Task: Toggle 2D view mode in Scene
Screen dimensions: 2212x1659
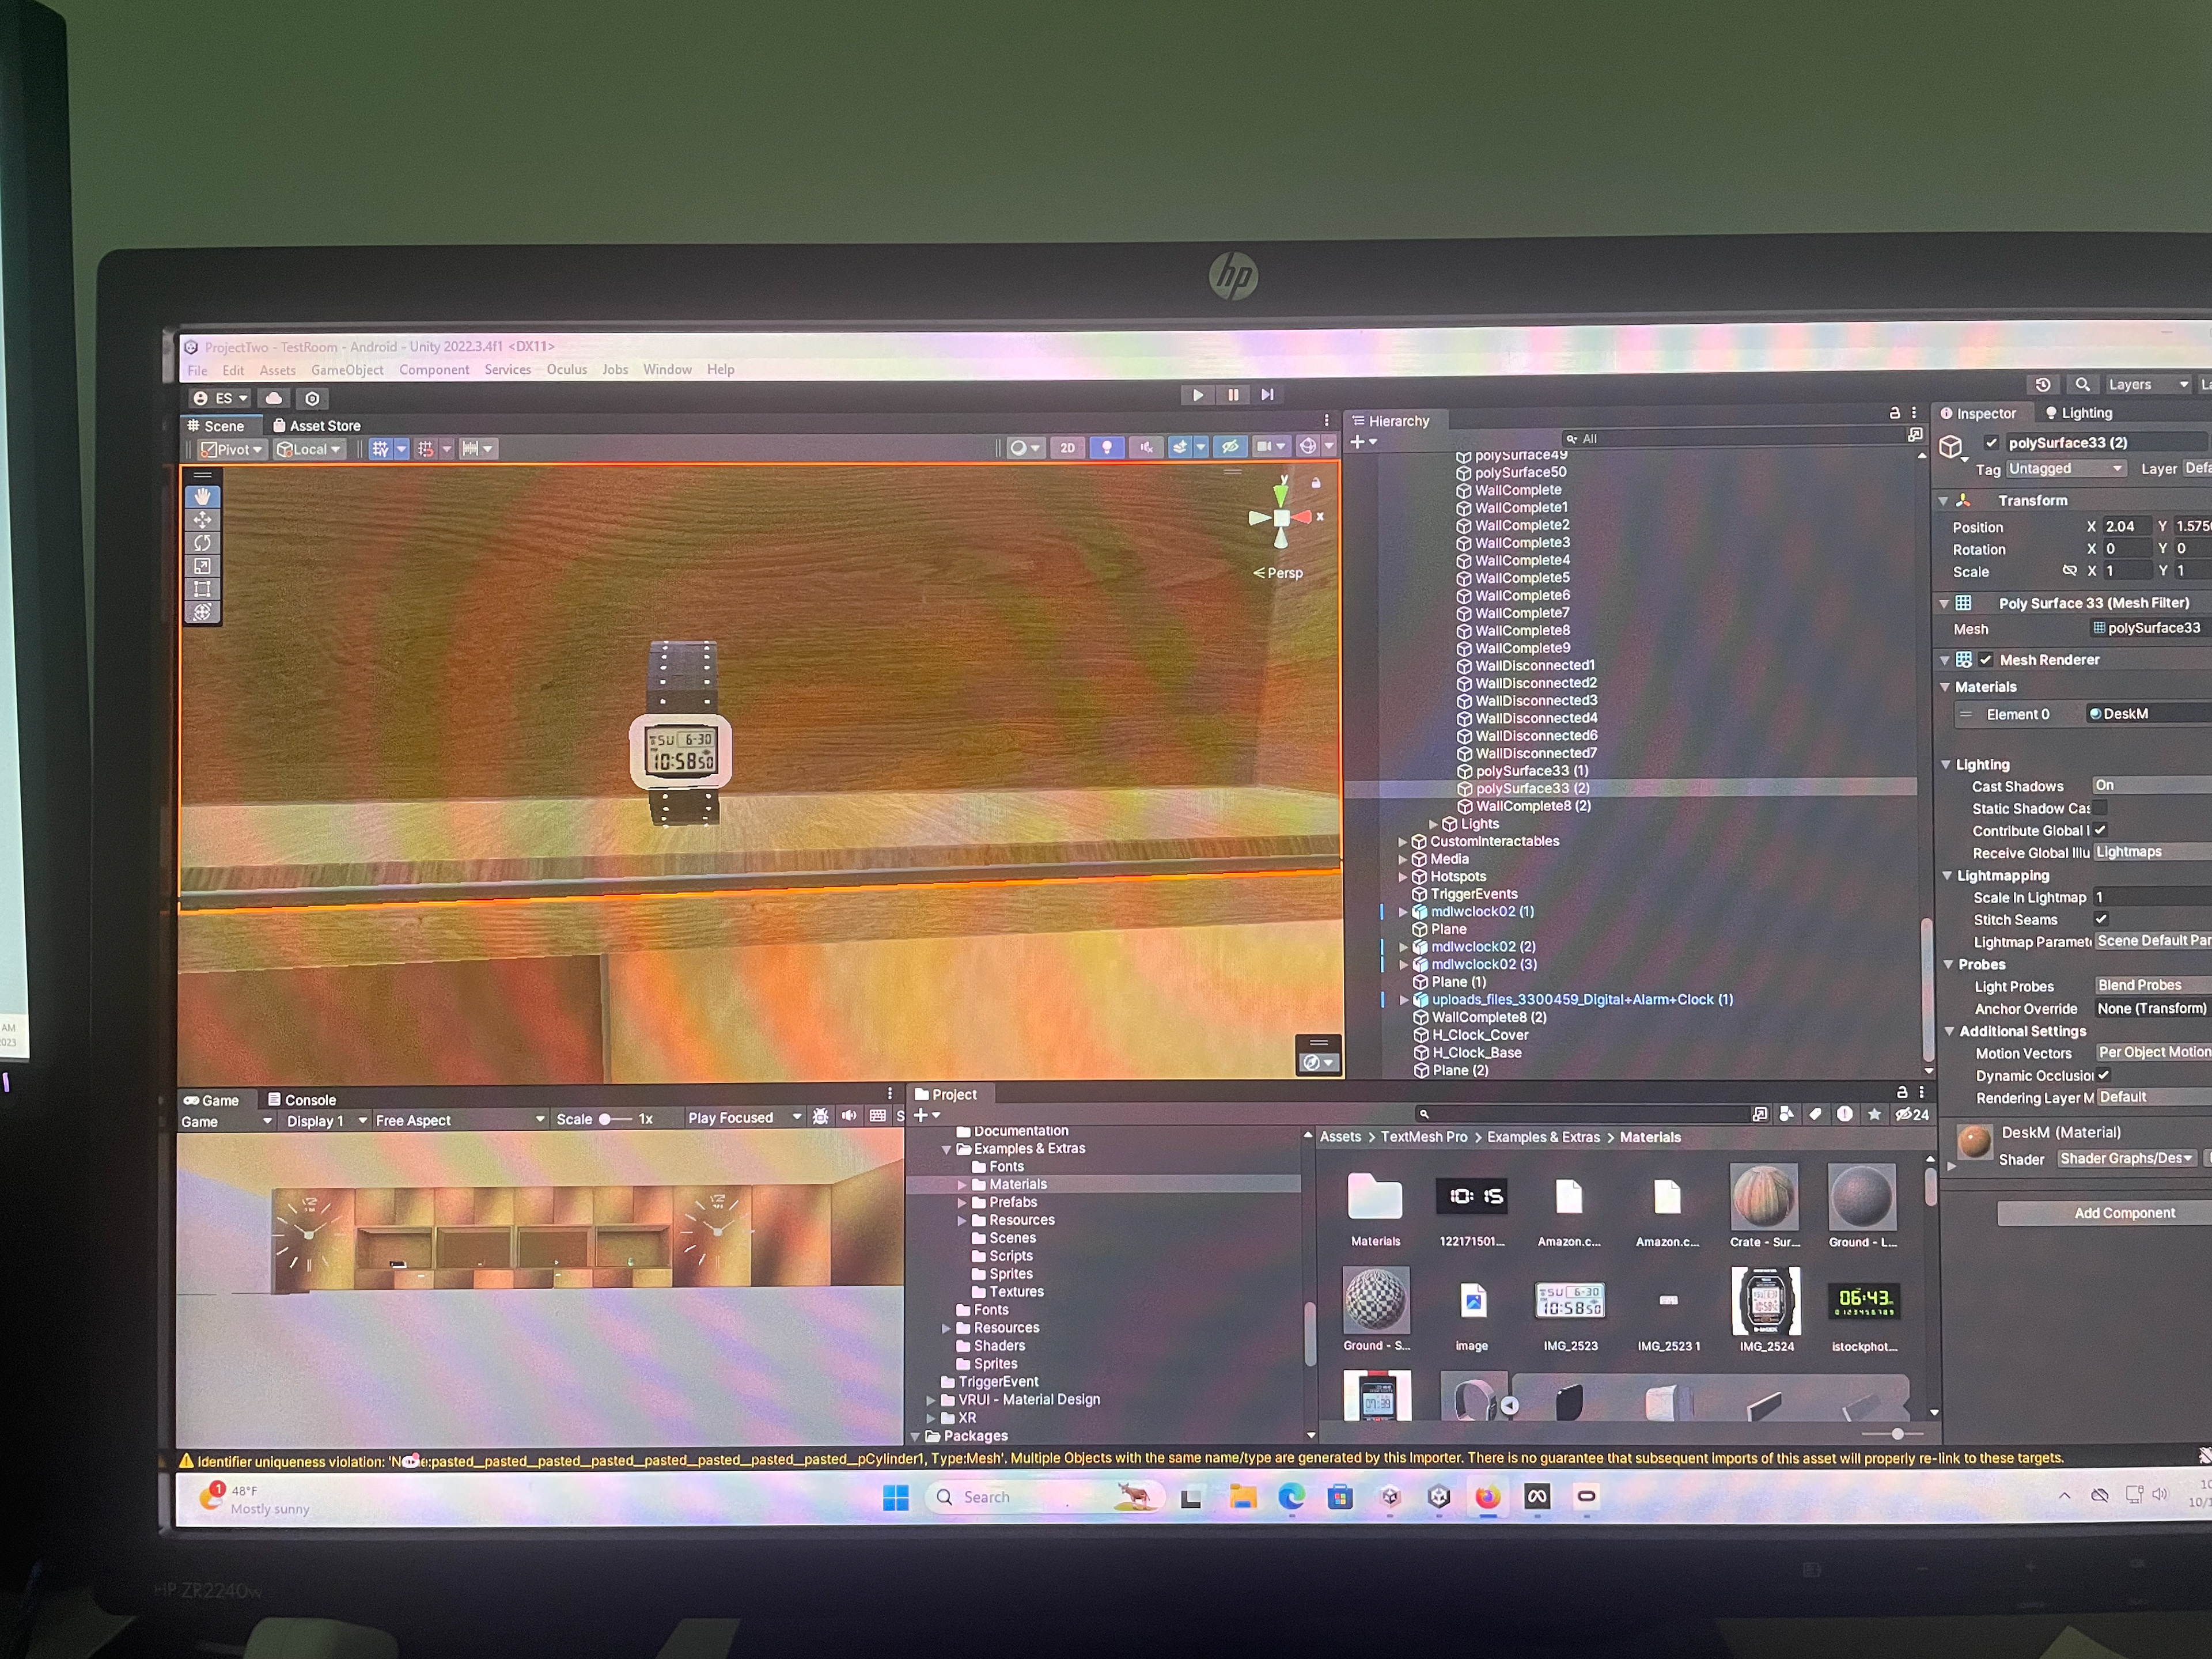Action: [x=1067, y=448]
